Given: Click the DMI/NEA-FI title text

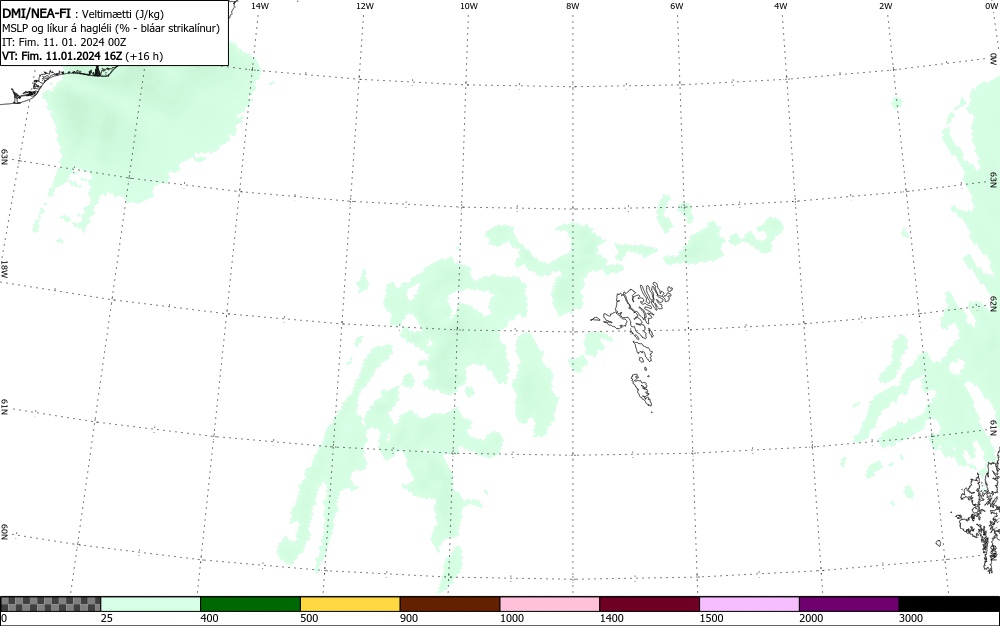Looking at the screenshot, I should click(x=36, y=14).
